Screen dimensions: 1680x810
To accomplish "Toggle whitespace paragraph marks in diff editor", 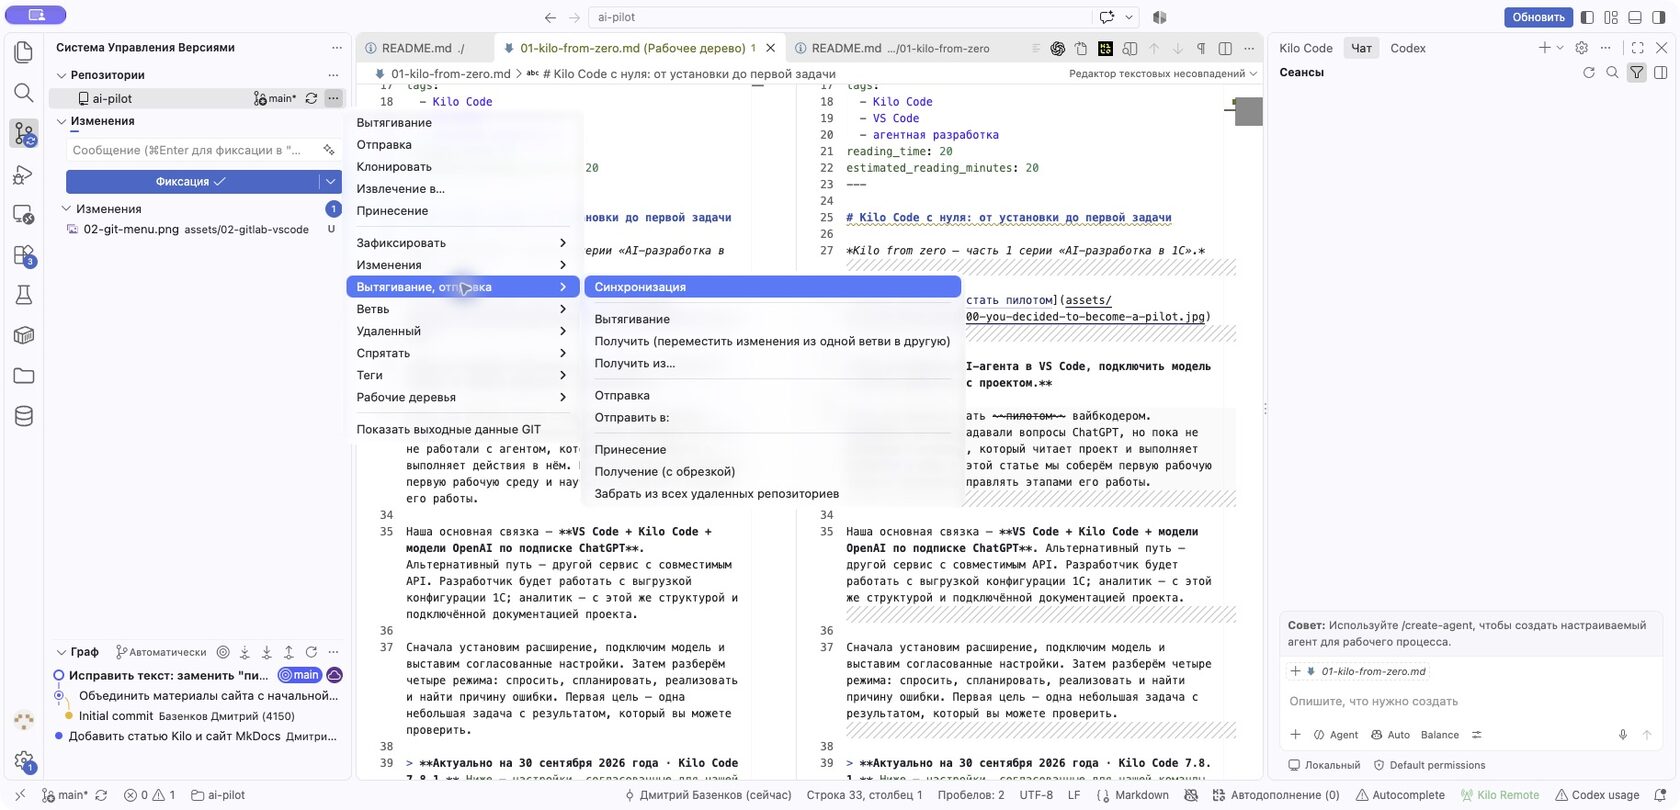I will tap(1201, 48).
